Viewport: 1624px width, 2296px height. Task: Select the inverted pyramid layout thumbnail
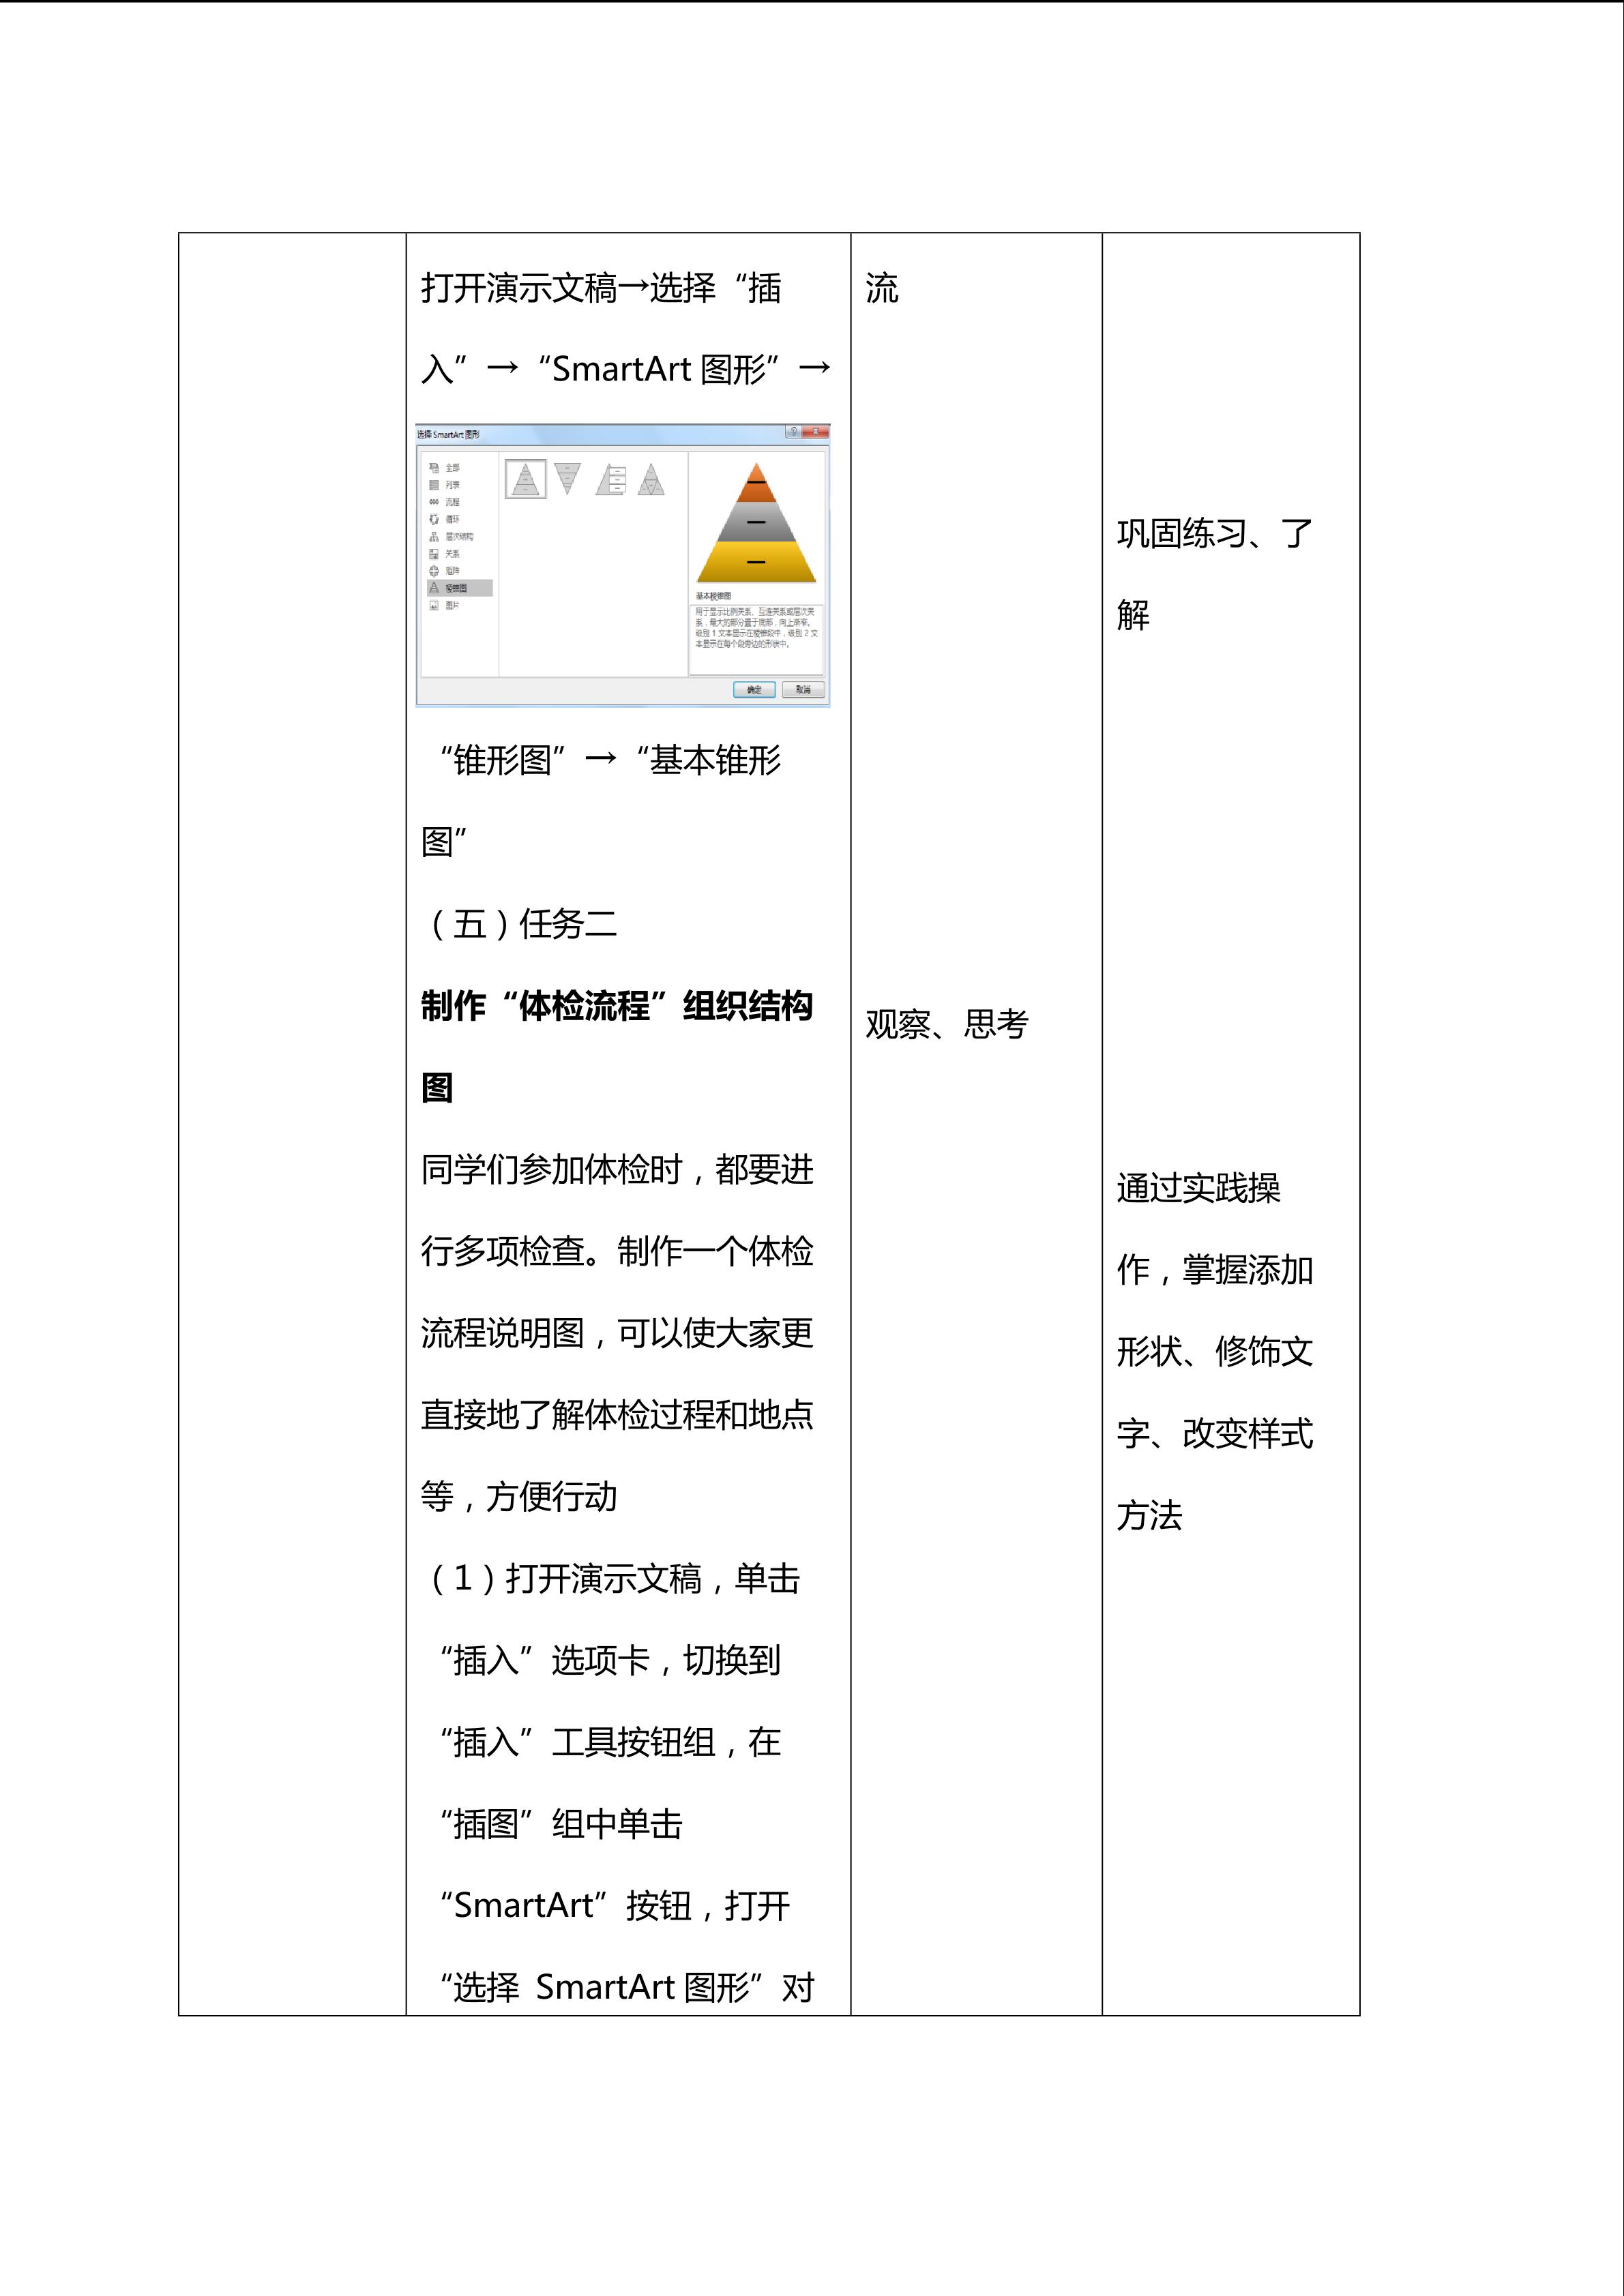tap(567, 478)
